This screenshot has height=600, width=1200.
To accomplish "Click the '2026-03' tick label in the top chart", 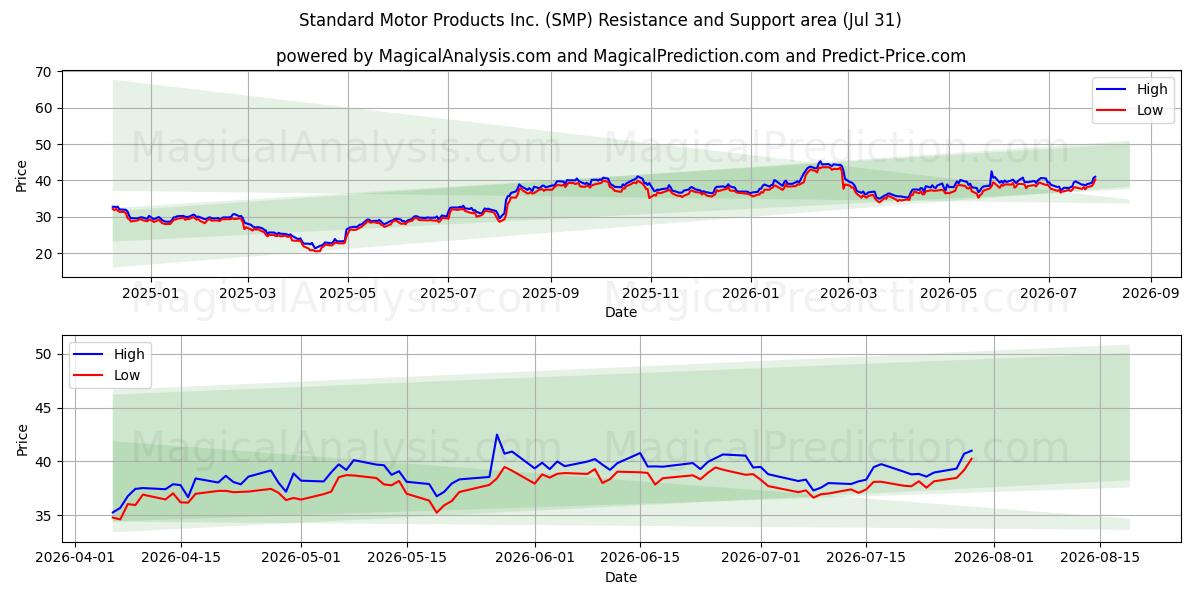I will 847,295.
